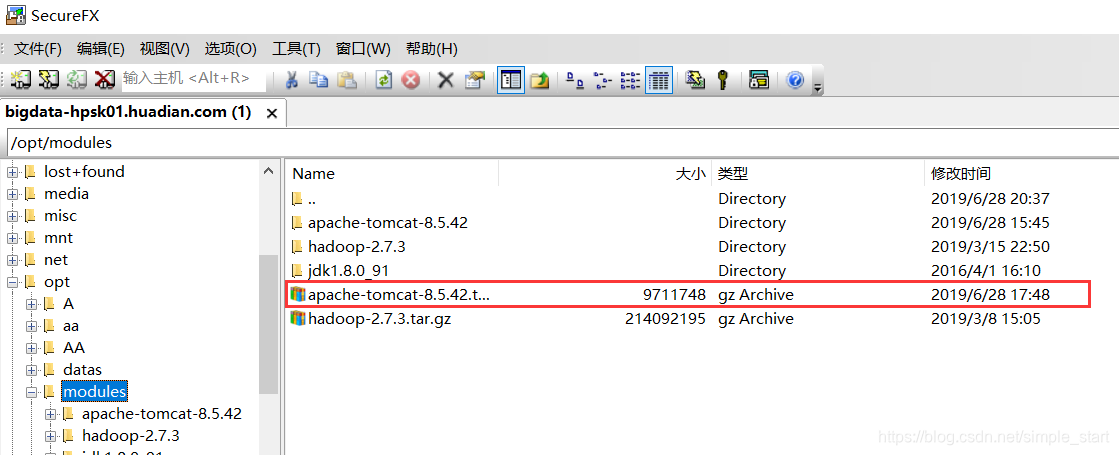The image size is (1119, 455).
Task: Collapse the opt tree node
Action: [x=13, y=282]
